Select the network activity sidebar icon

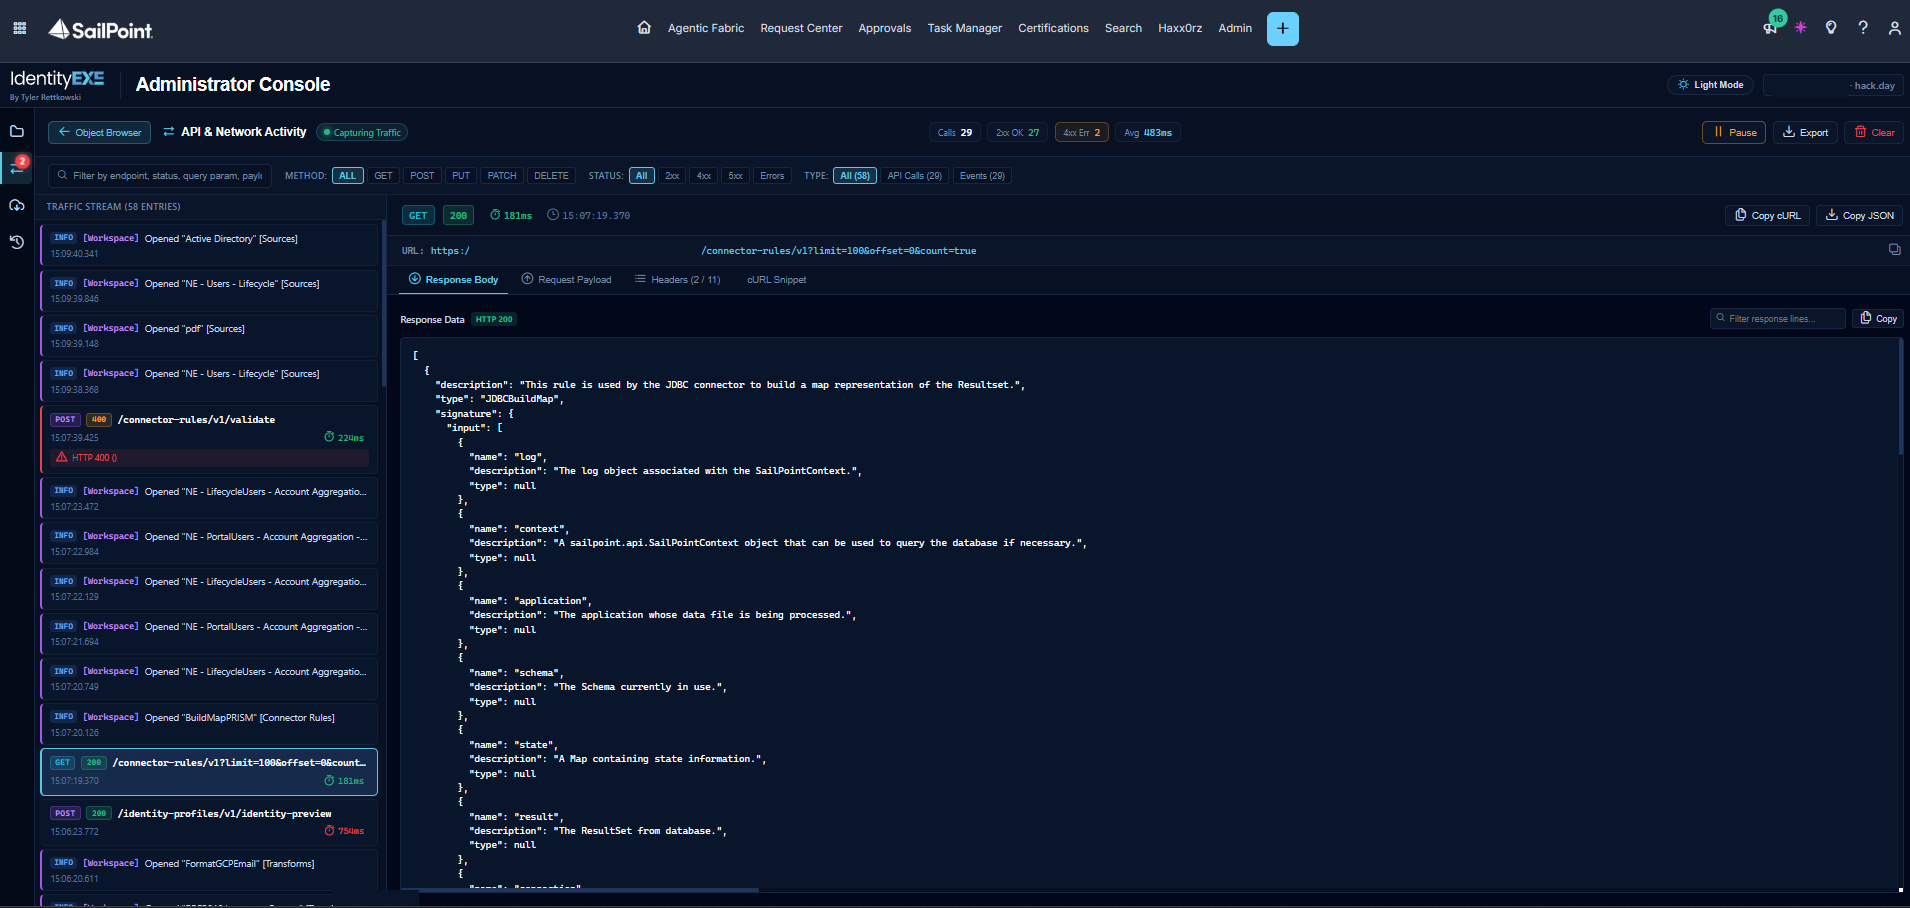click(17, 167)
